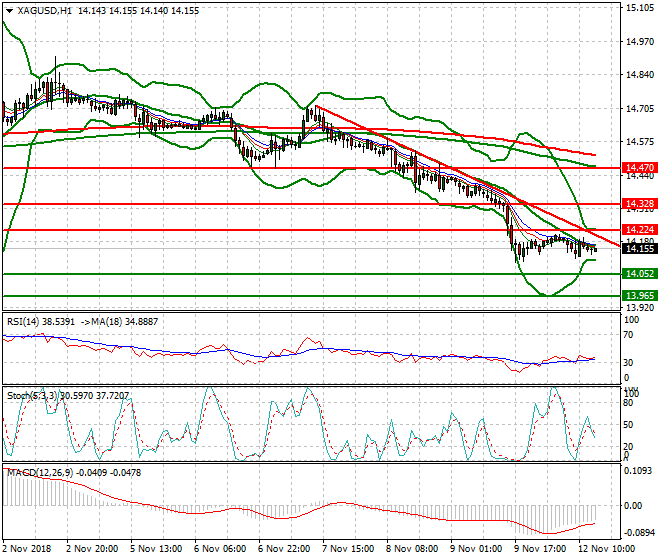Click the MACD scale value 0.1093

[x=639, y=469]
